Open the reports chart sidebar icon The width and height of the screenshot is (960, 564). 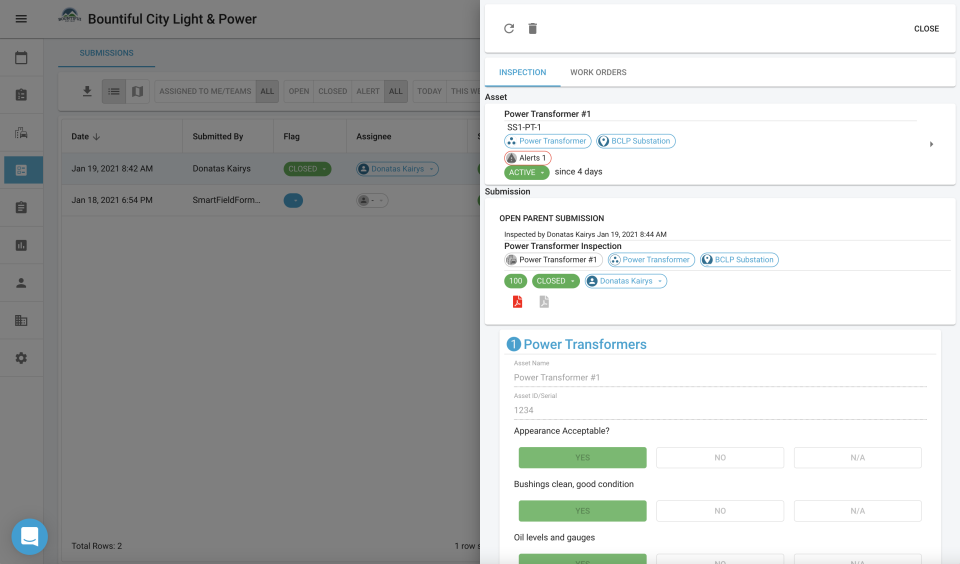(21, 246)
